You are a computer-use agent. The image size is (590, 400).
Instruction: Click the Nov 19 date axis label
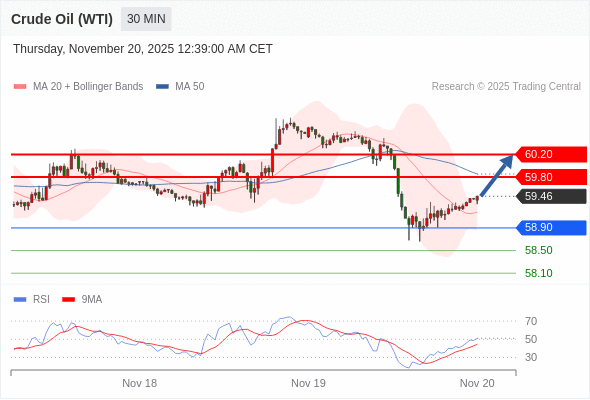click(x=309, y=383)
